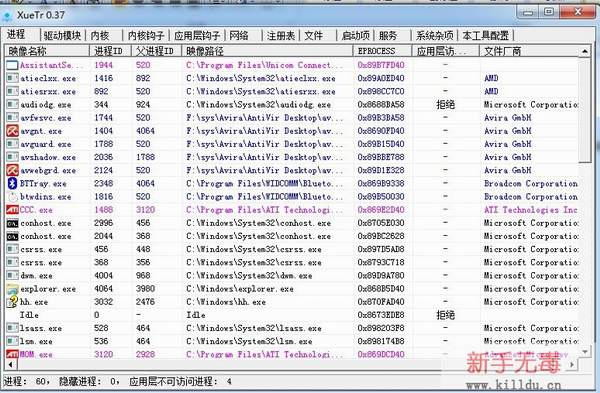The width and height of the screenshot is (600, 393).
Task: Click the AssistantSe process icon
Action: tap(12, 65)
